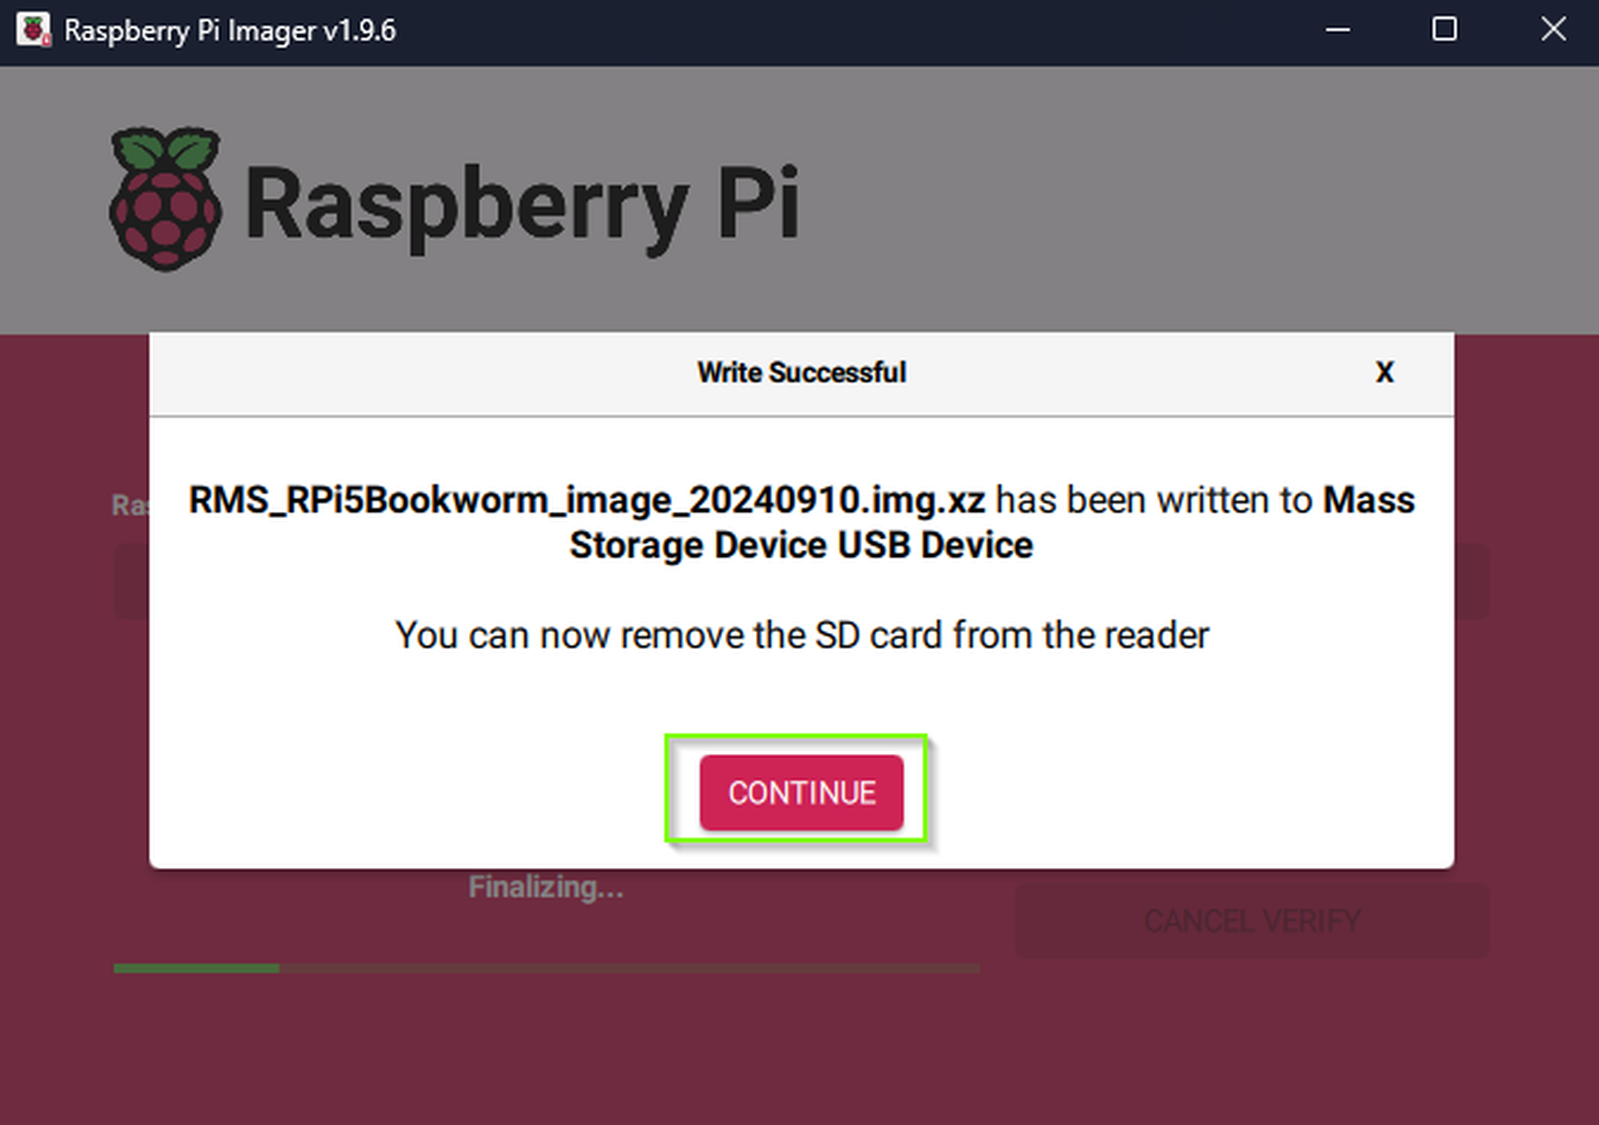Viewport: 1599px width, 1125px height.
Task: Click the SD card removal instruction text
Action: click(x=800, y=635)
